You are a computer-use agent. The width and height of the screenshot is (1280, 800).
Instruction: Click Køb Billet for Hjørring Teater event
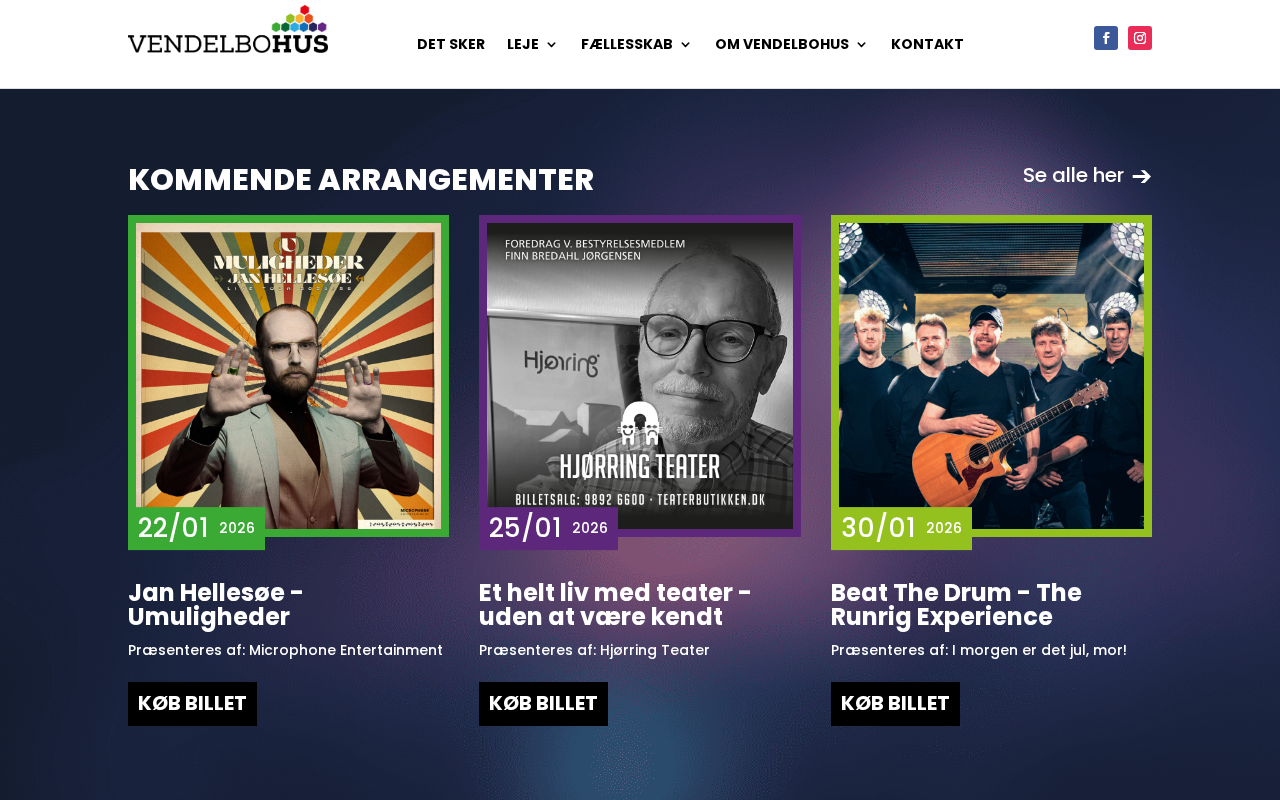point(543,704)
